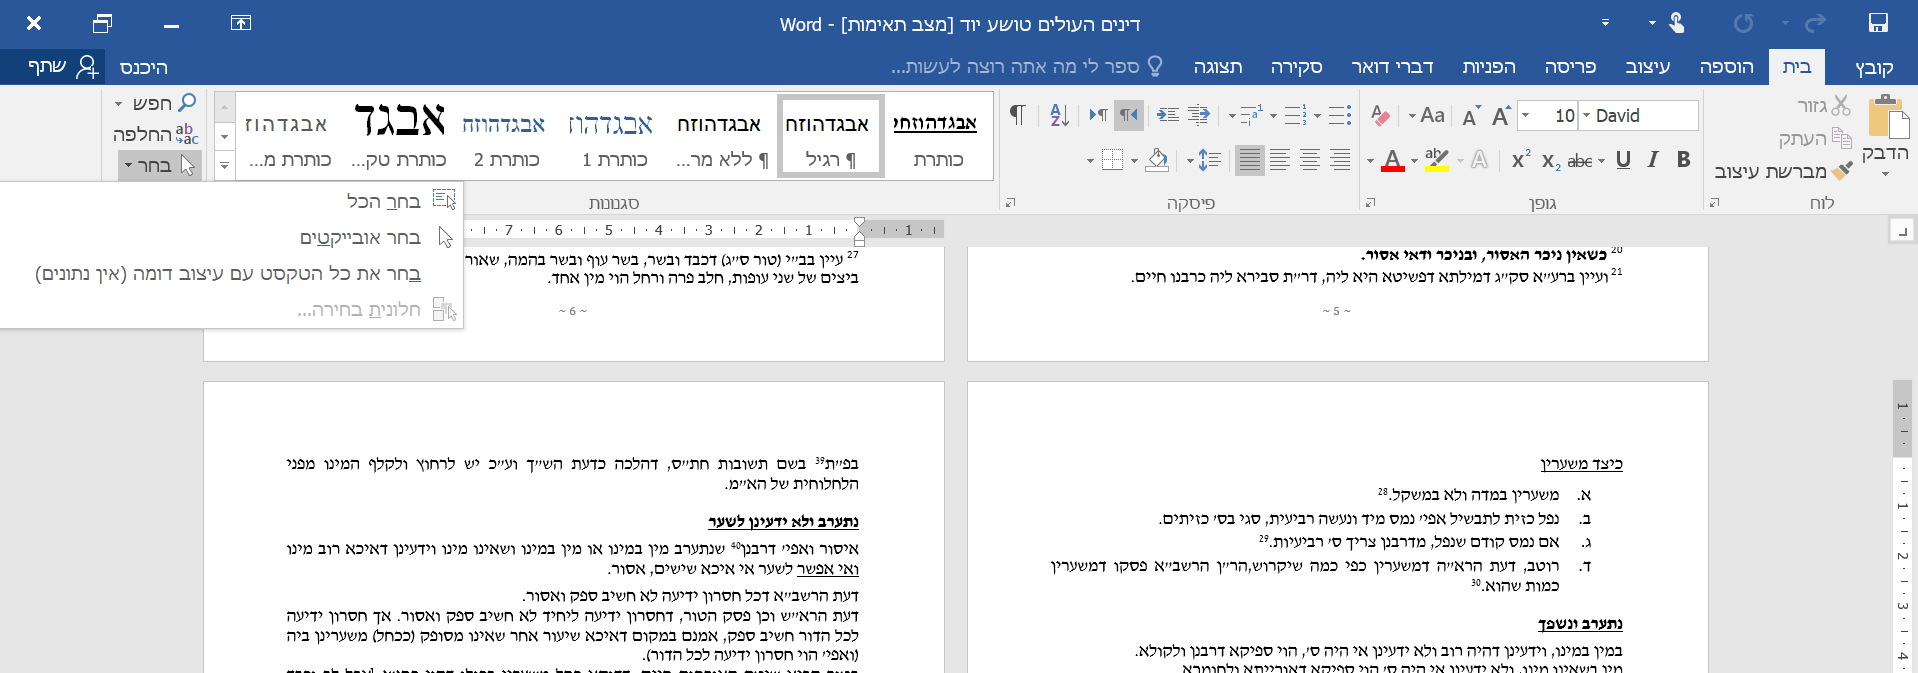Image resolution: width=1918 pixels, height=673 pixels.
Task: Activate the Format Painter (מברשת עיצוב) brush
Action: tap(1842, 171)
